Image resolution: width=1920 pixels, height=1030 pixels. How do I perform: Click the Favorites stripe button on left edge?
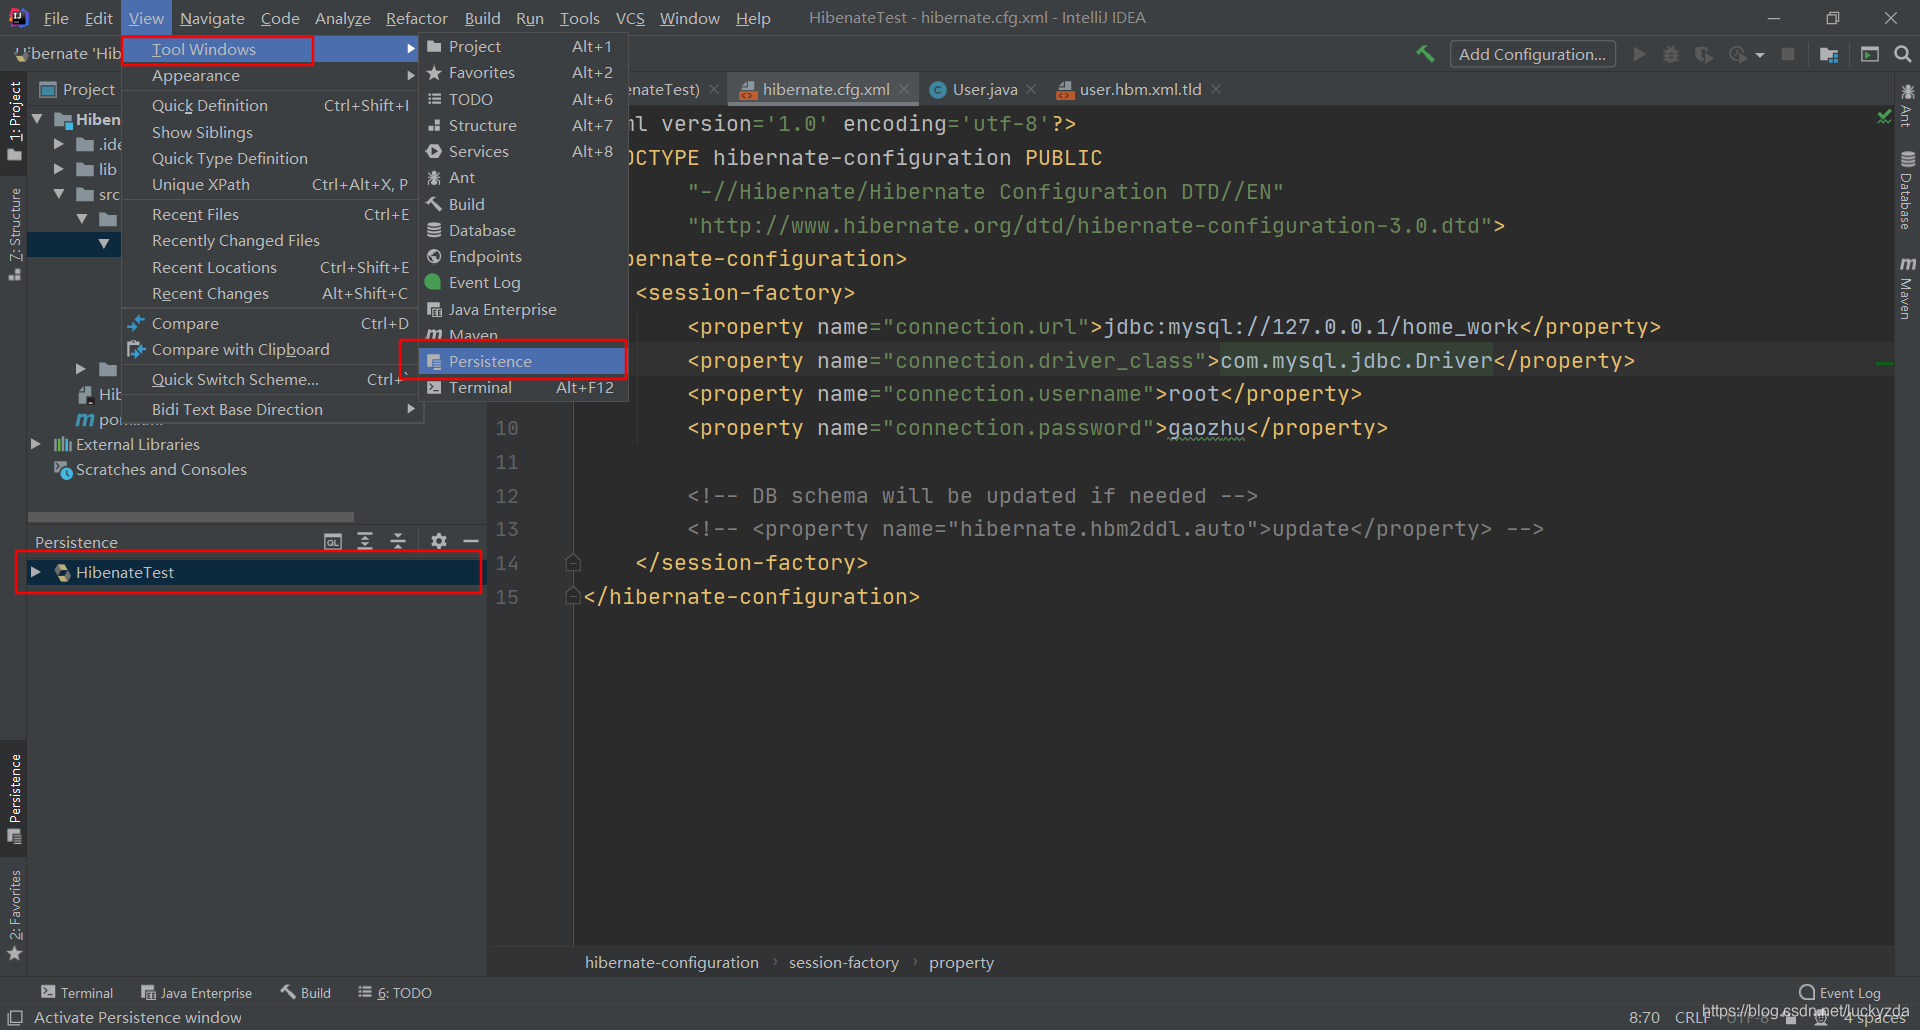[x=14, y=915]
